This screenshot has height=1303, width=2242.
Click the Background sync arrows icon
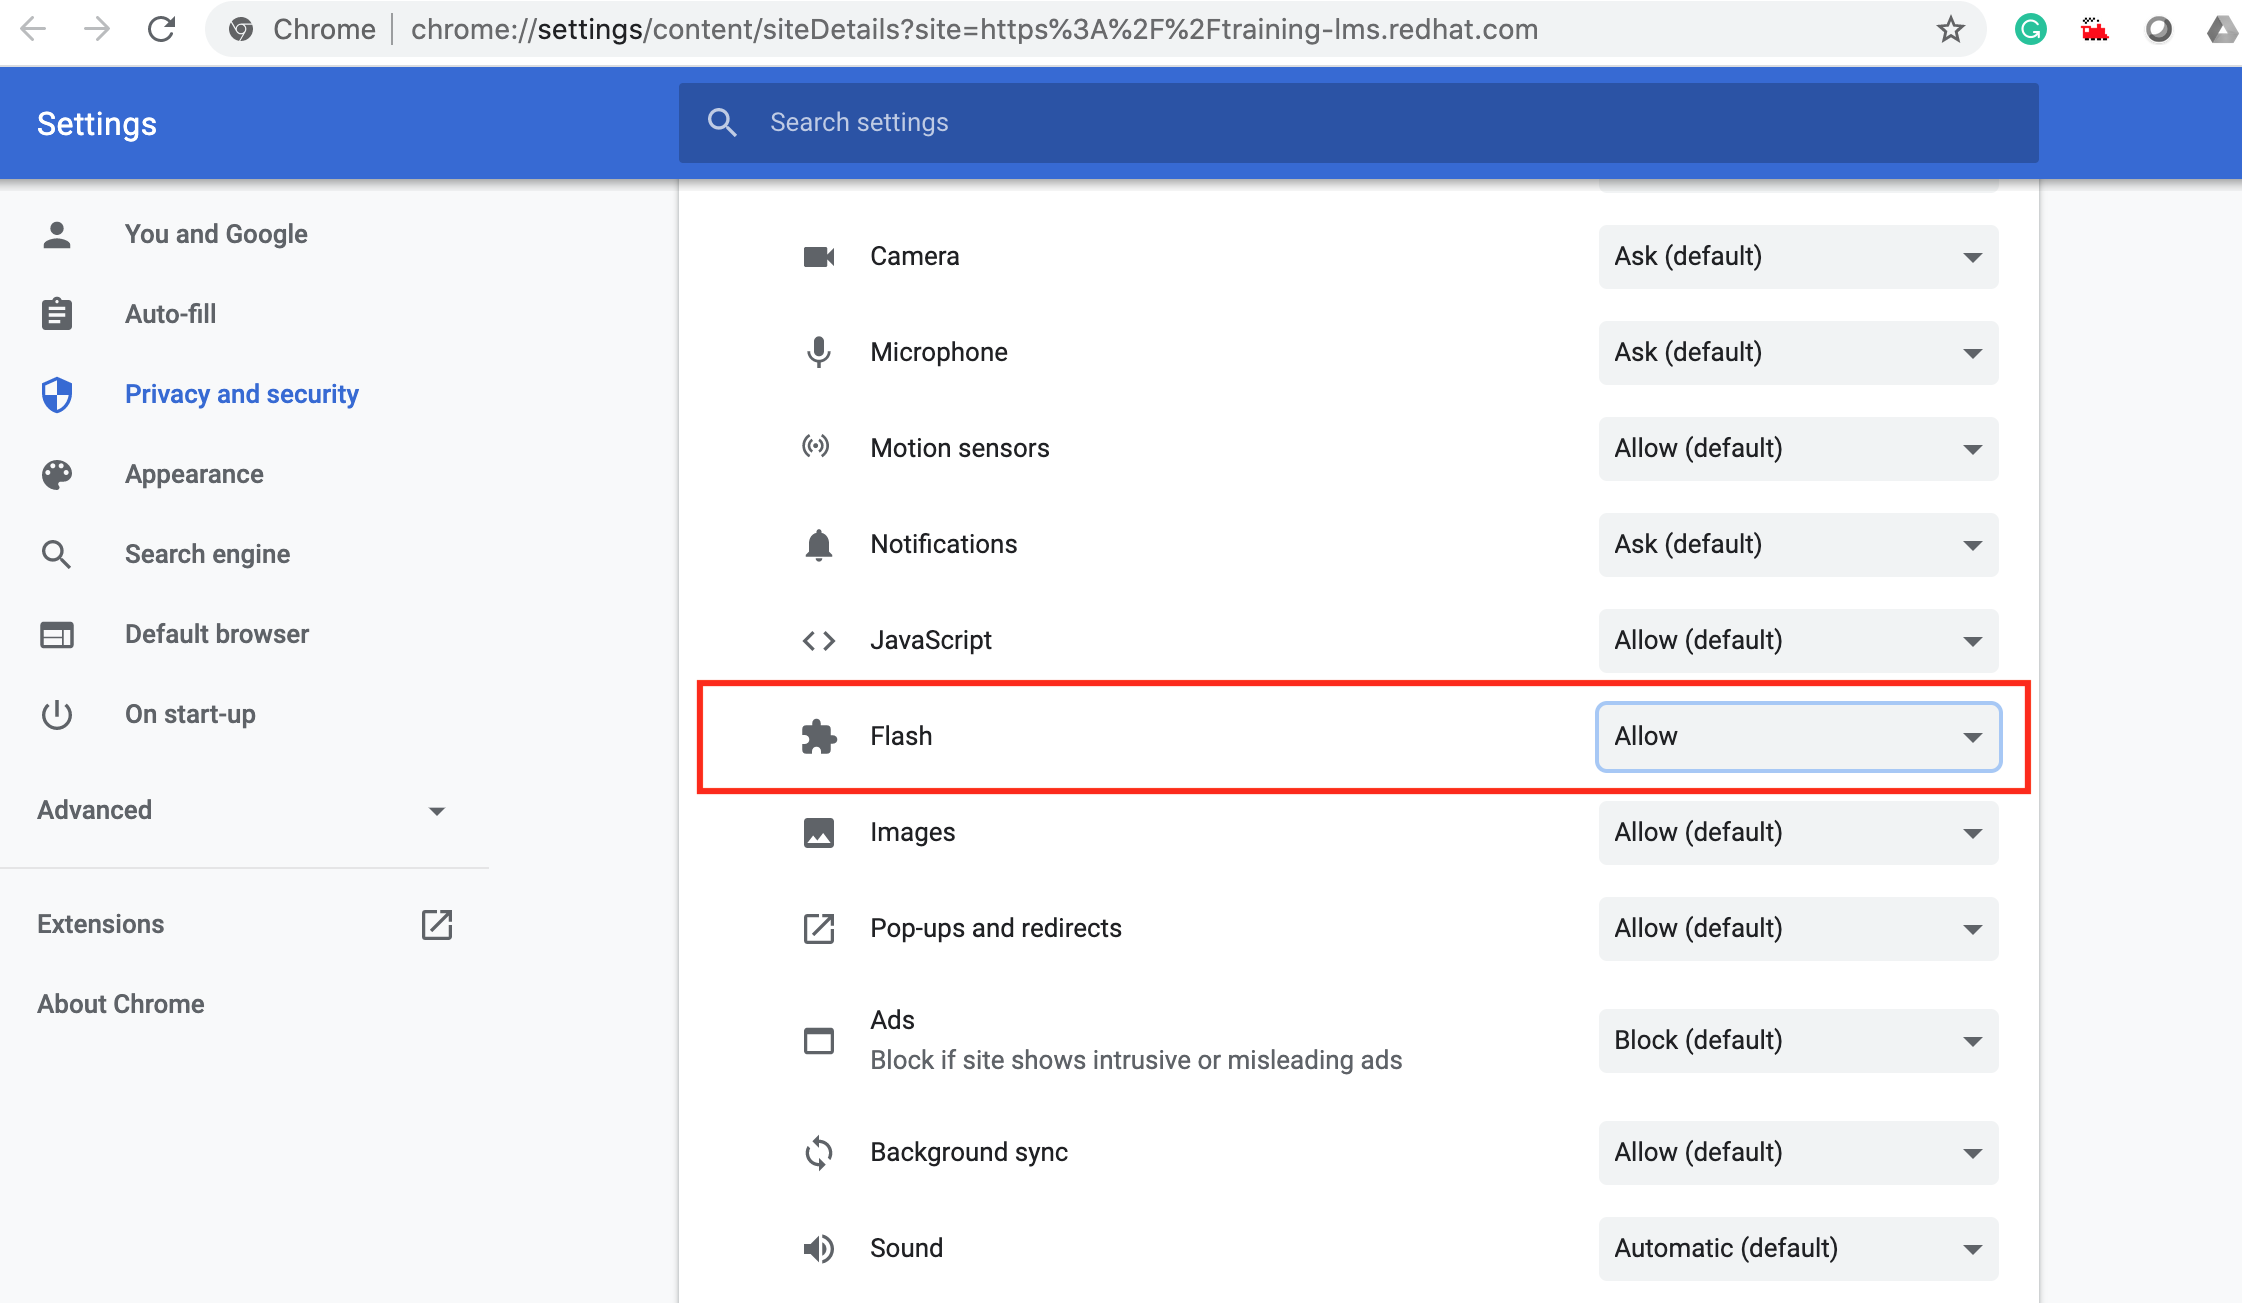819,1152
